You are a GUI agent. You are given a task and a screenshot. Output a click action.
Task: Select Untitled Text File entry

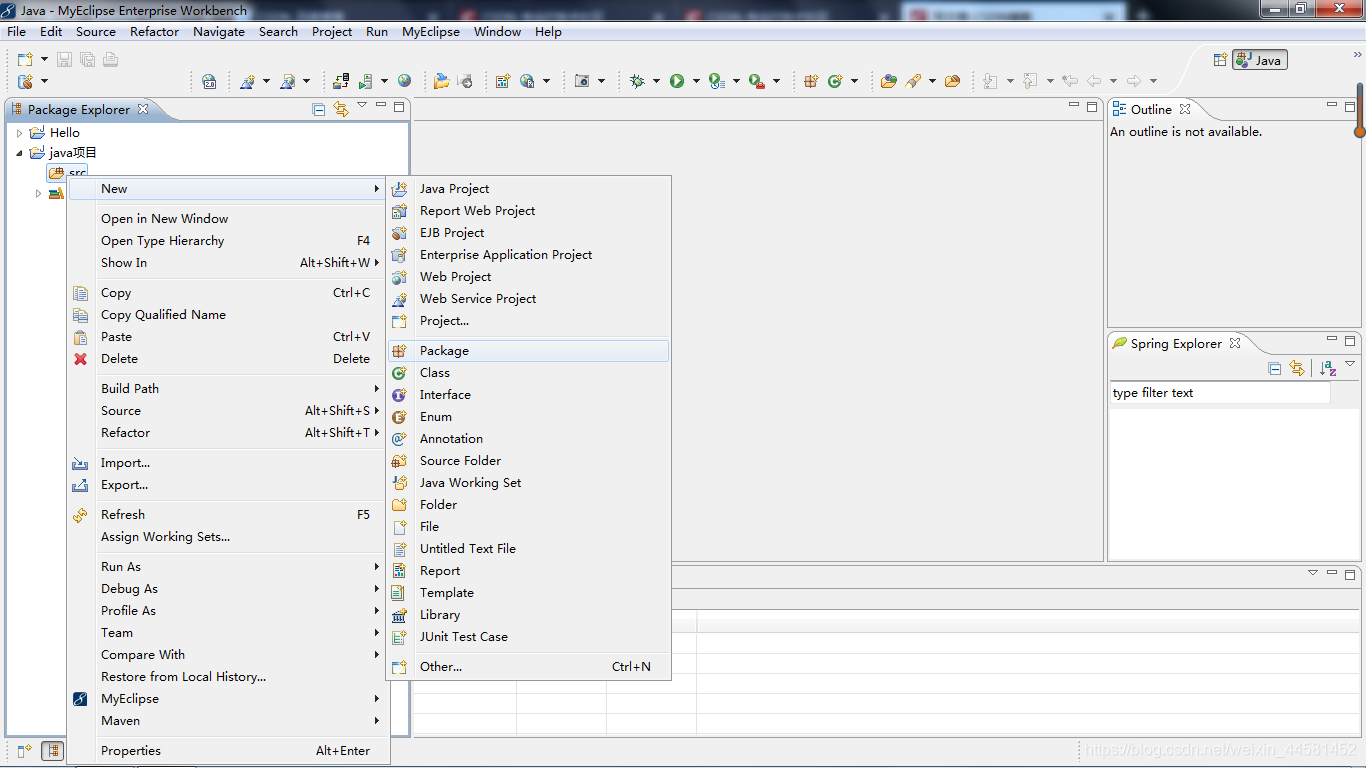tap(528, 549)
